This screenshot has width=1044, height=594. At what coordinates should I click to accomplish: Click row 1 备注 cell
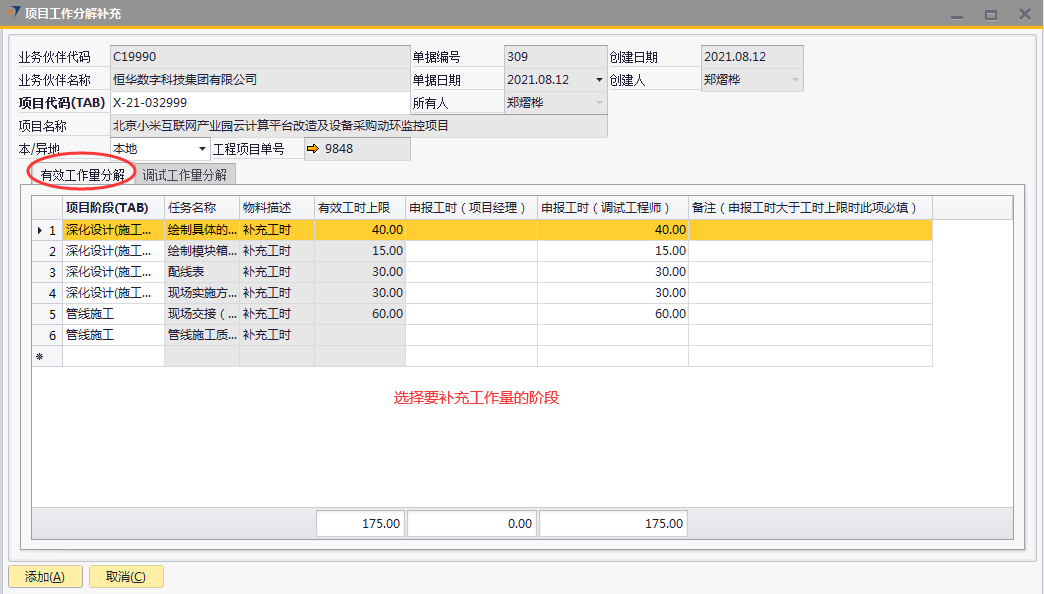[x=810, y=230]
